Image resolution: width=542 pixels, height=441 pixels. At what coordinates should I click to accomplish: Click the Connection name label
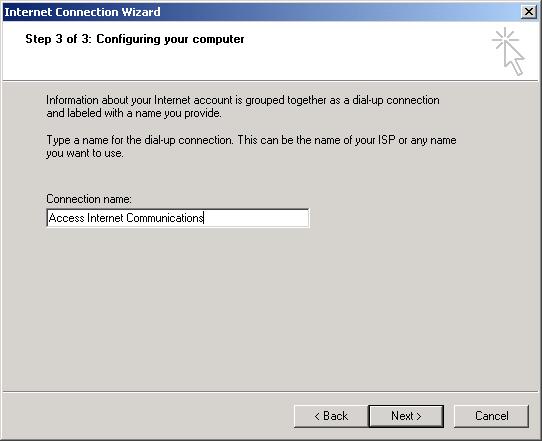[x=89, y=199]
